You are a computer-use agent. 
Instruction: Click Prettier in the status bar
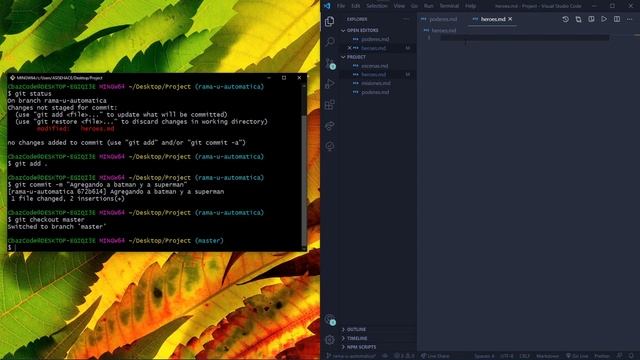(x=602, y=356)
